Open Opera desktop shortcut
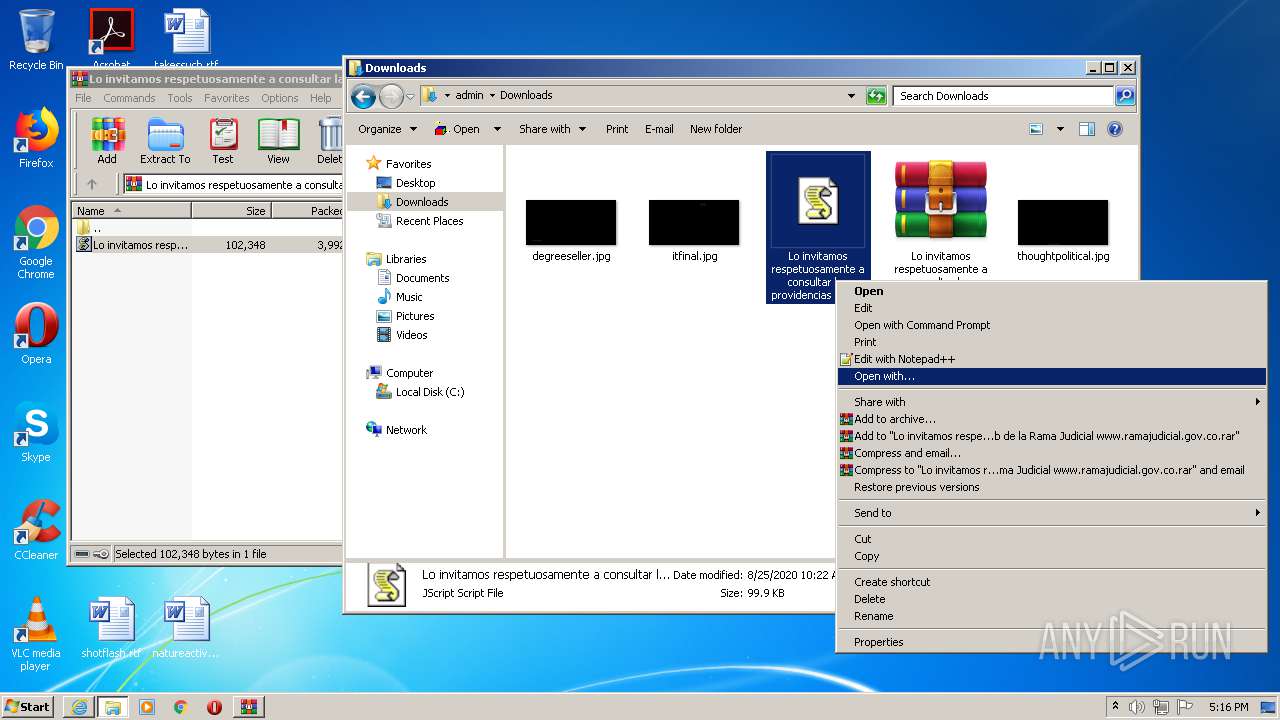Image resolution: width=1280 pixels, height=720 pixels. click(36, 333)
